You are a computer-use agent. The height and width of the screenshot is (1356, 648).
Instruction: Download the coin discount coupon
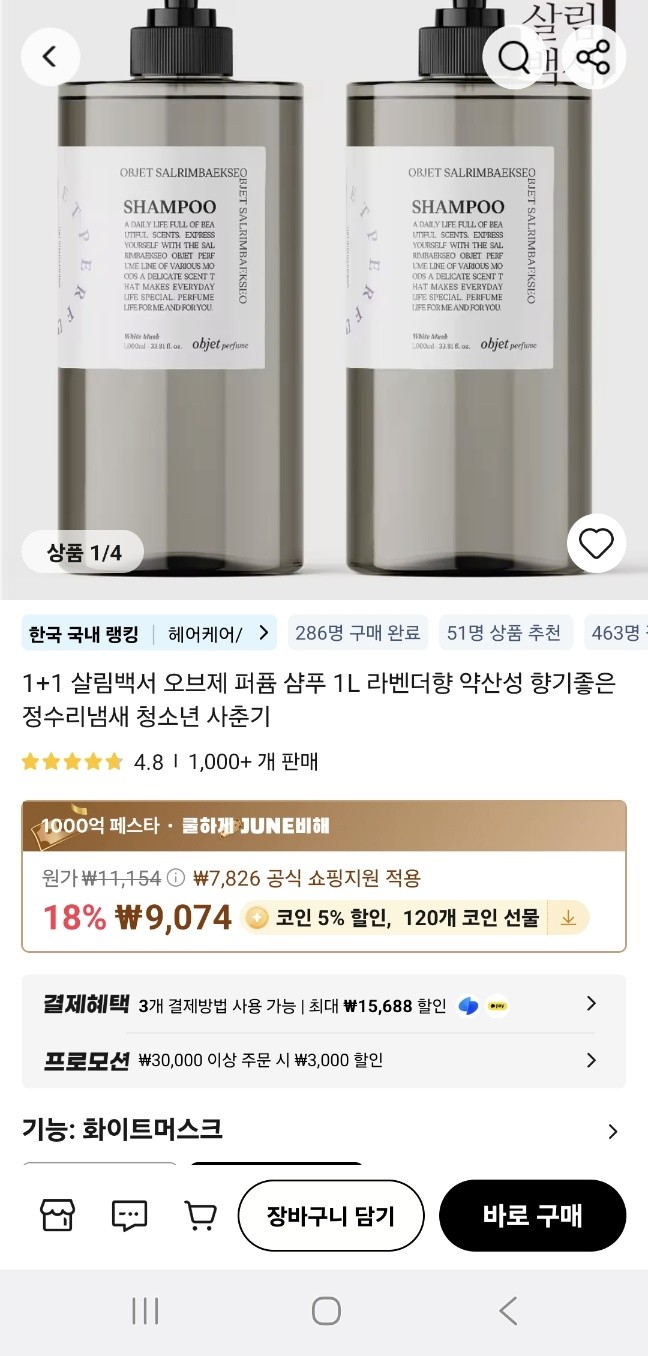click(568, 917)
